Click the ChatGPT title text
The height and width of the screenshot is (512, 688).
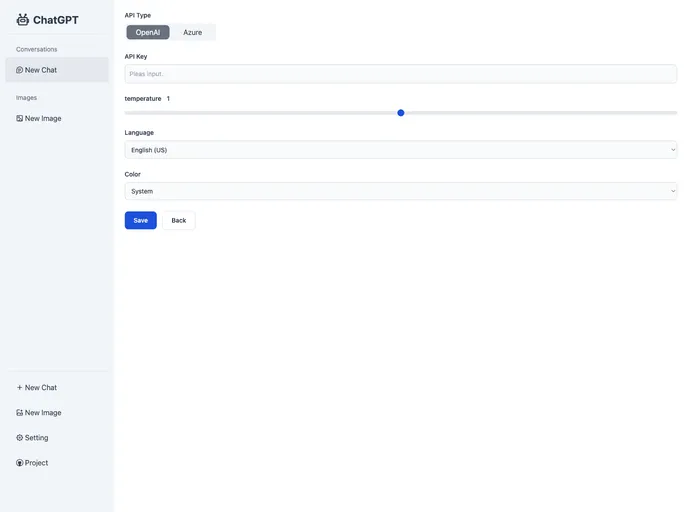pyautogui.click(x=56, y=20)
